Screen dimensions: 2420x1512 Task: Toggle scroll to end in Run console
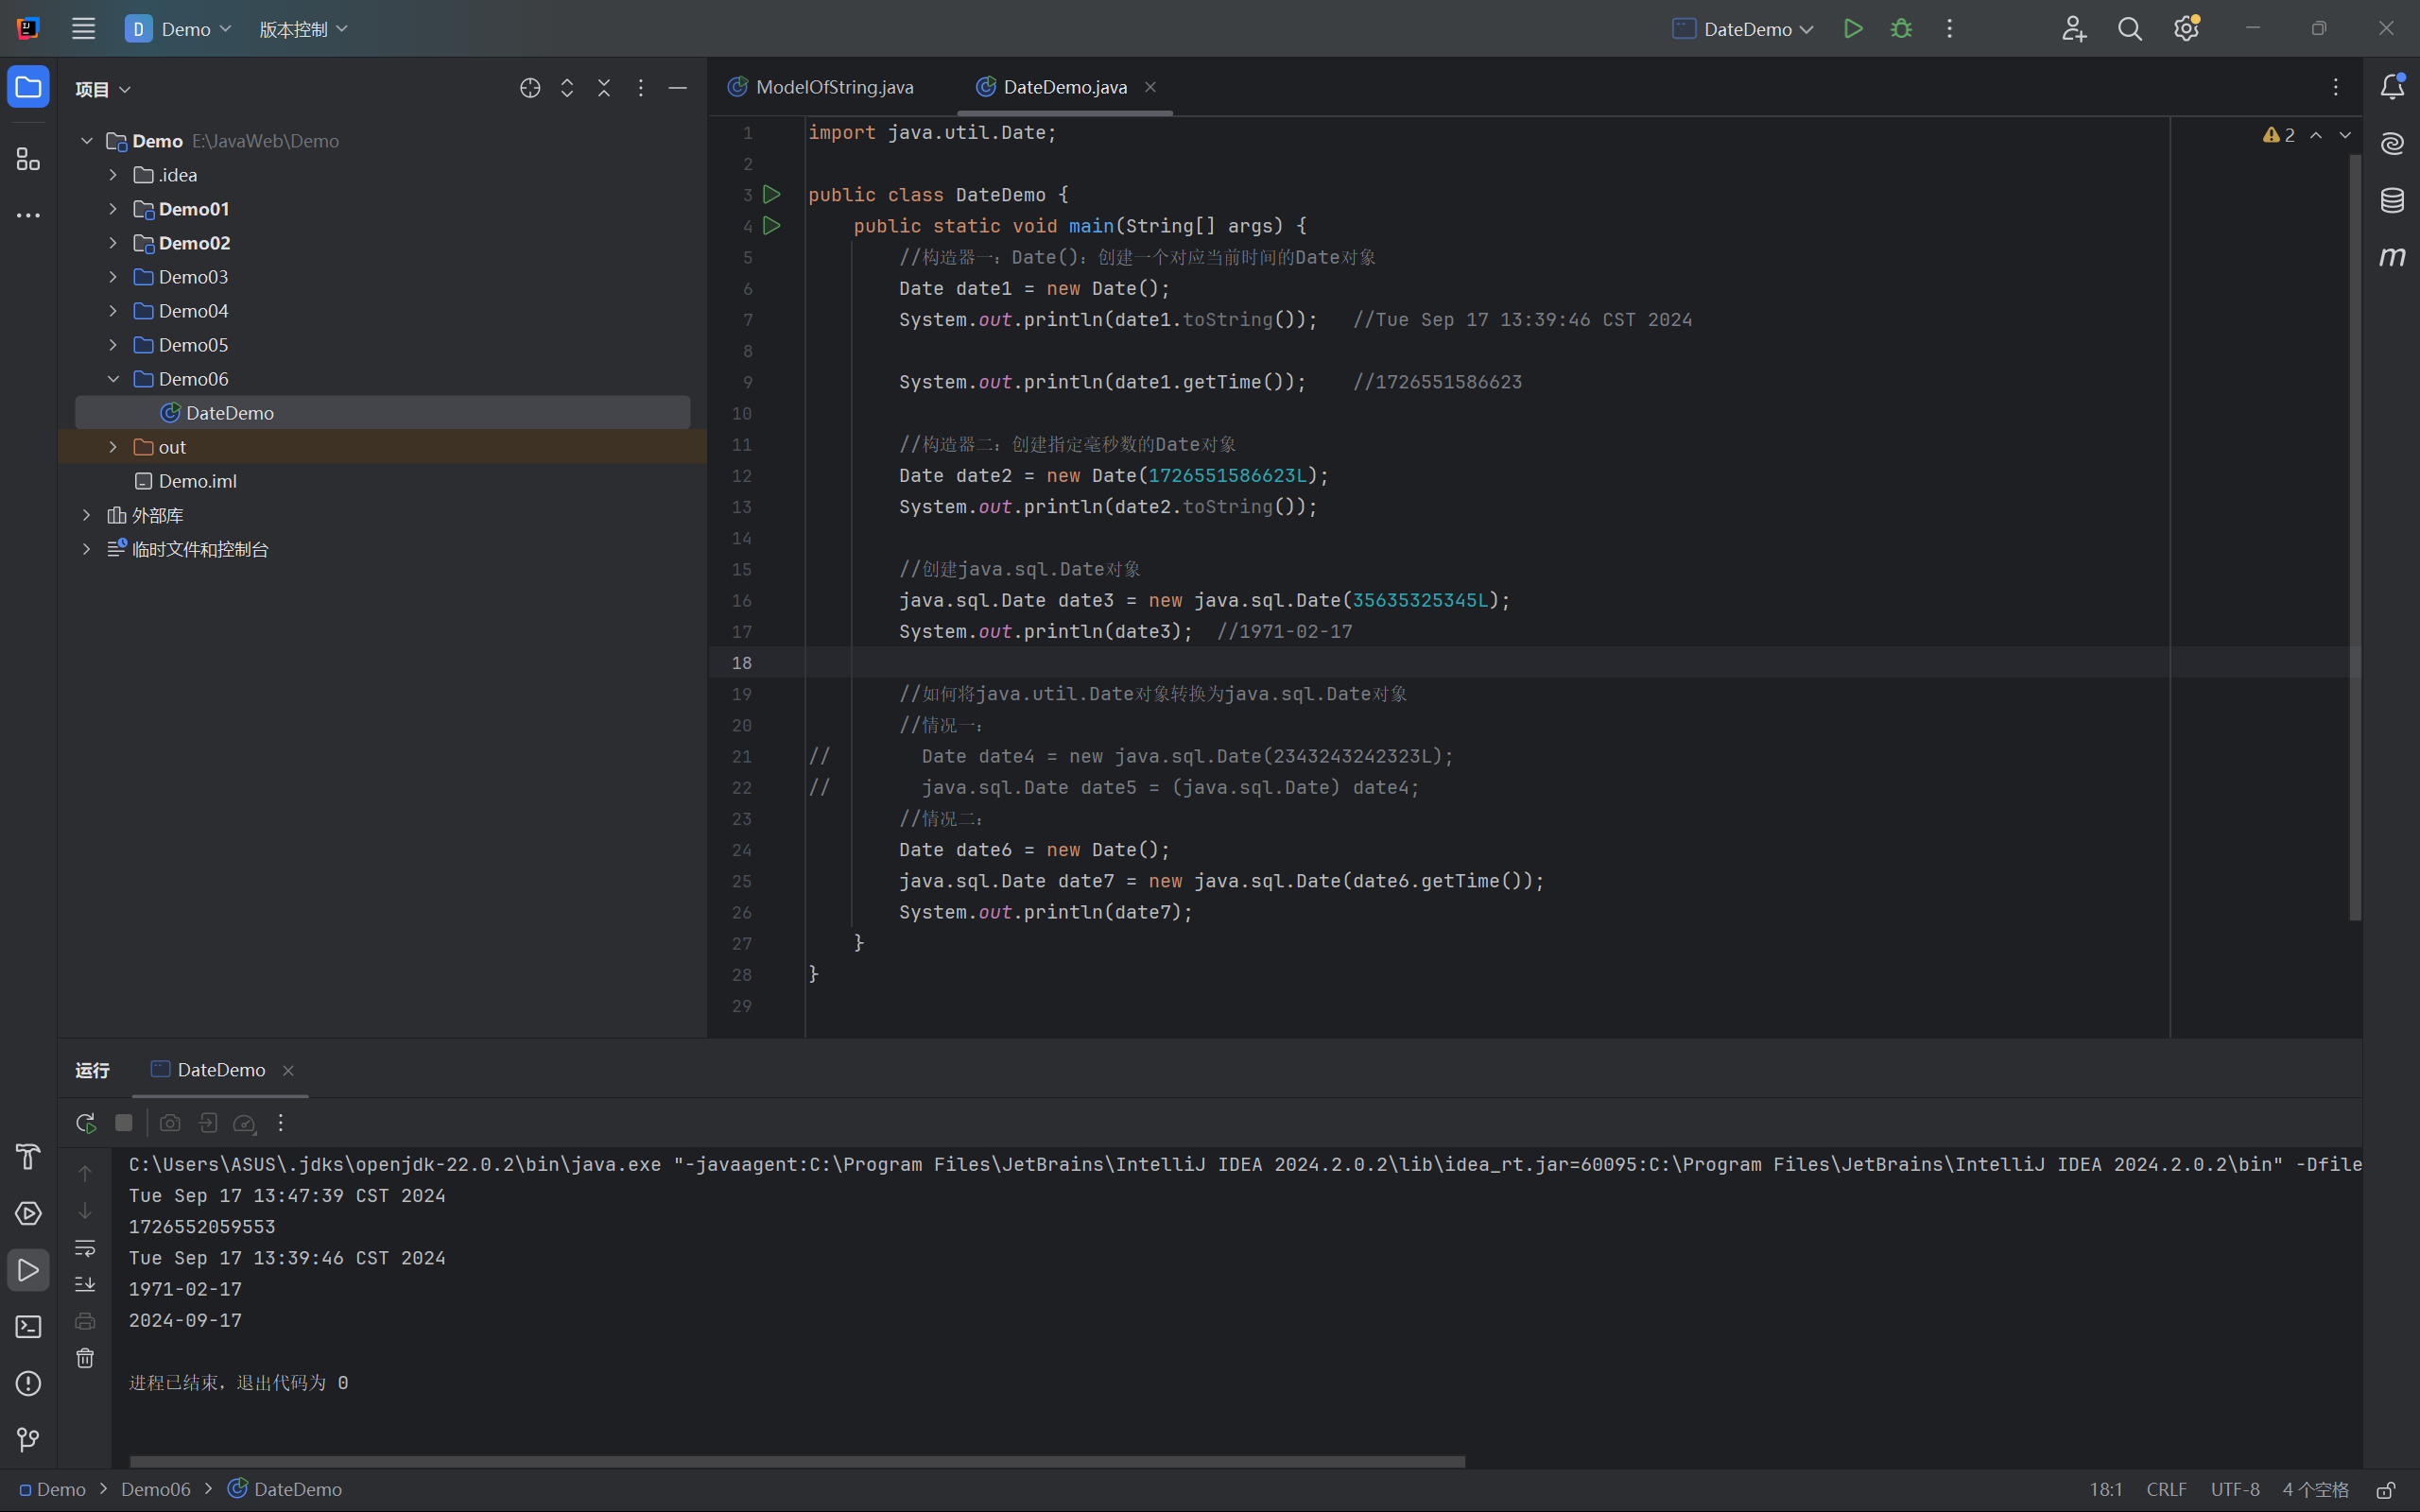[x=85, y=1284]
